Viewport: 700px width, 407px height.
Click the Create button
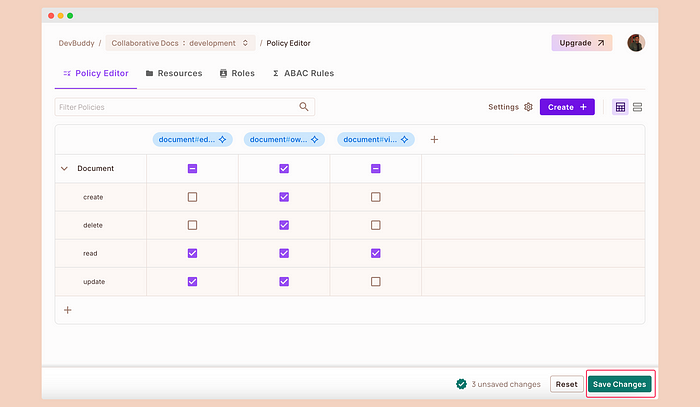coord(567,107)
